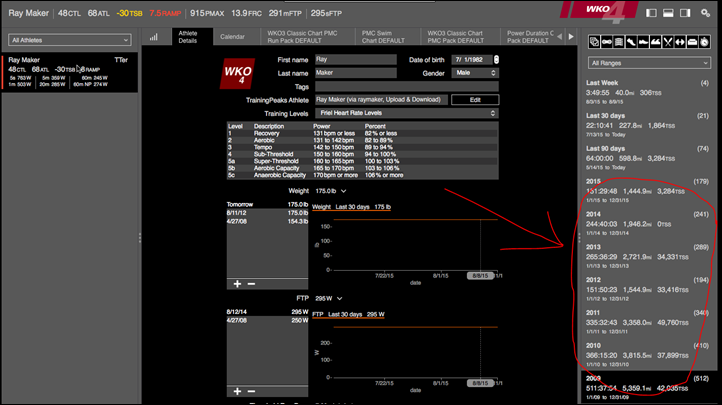
Task: Remove FTP entry with minus
Action: 251,391
